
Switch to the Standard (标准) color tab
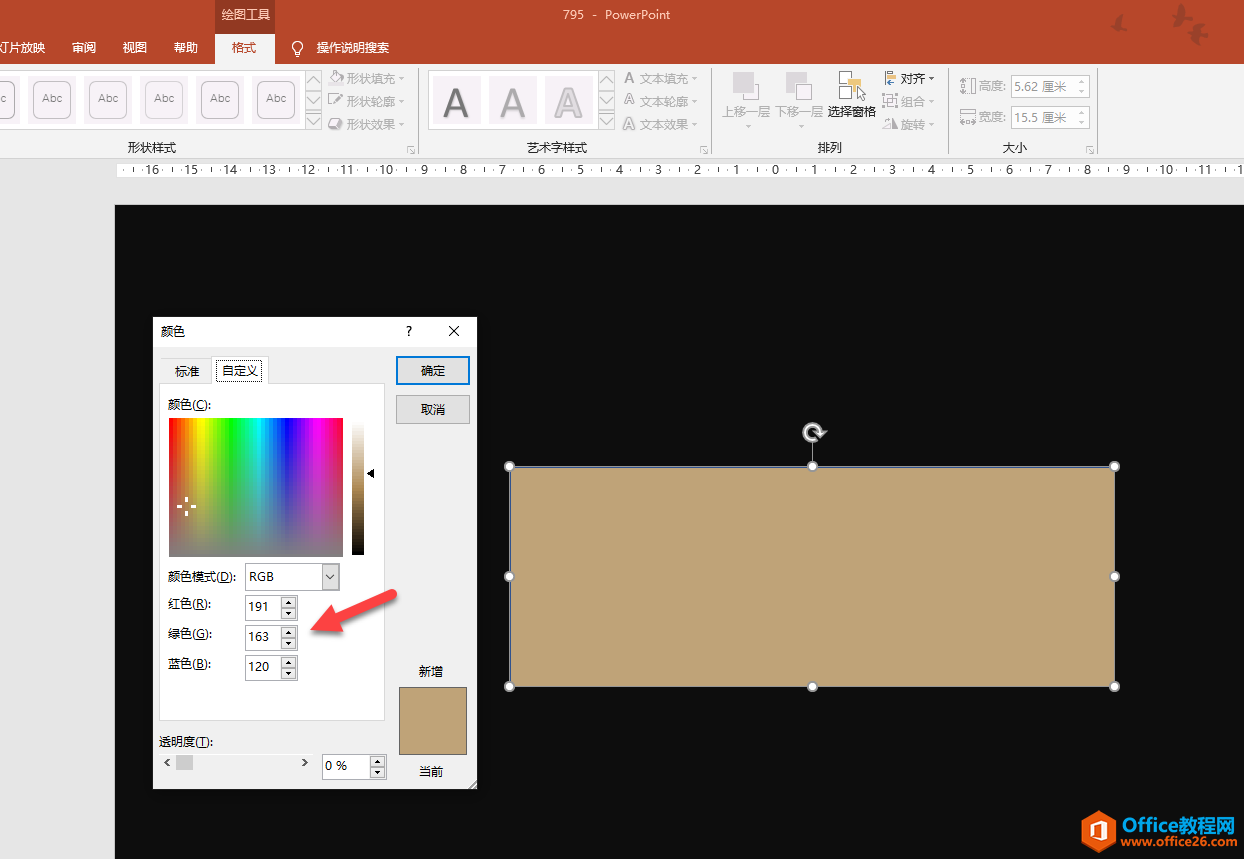(x=187, y=371)
